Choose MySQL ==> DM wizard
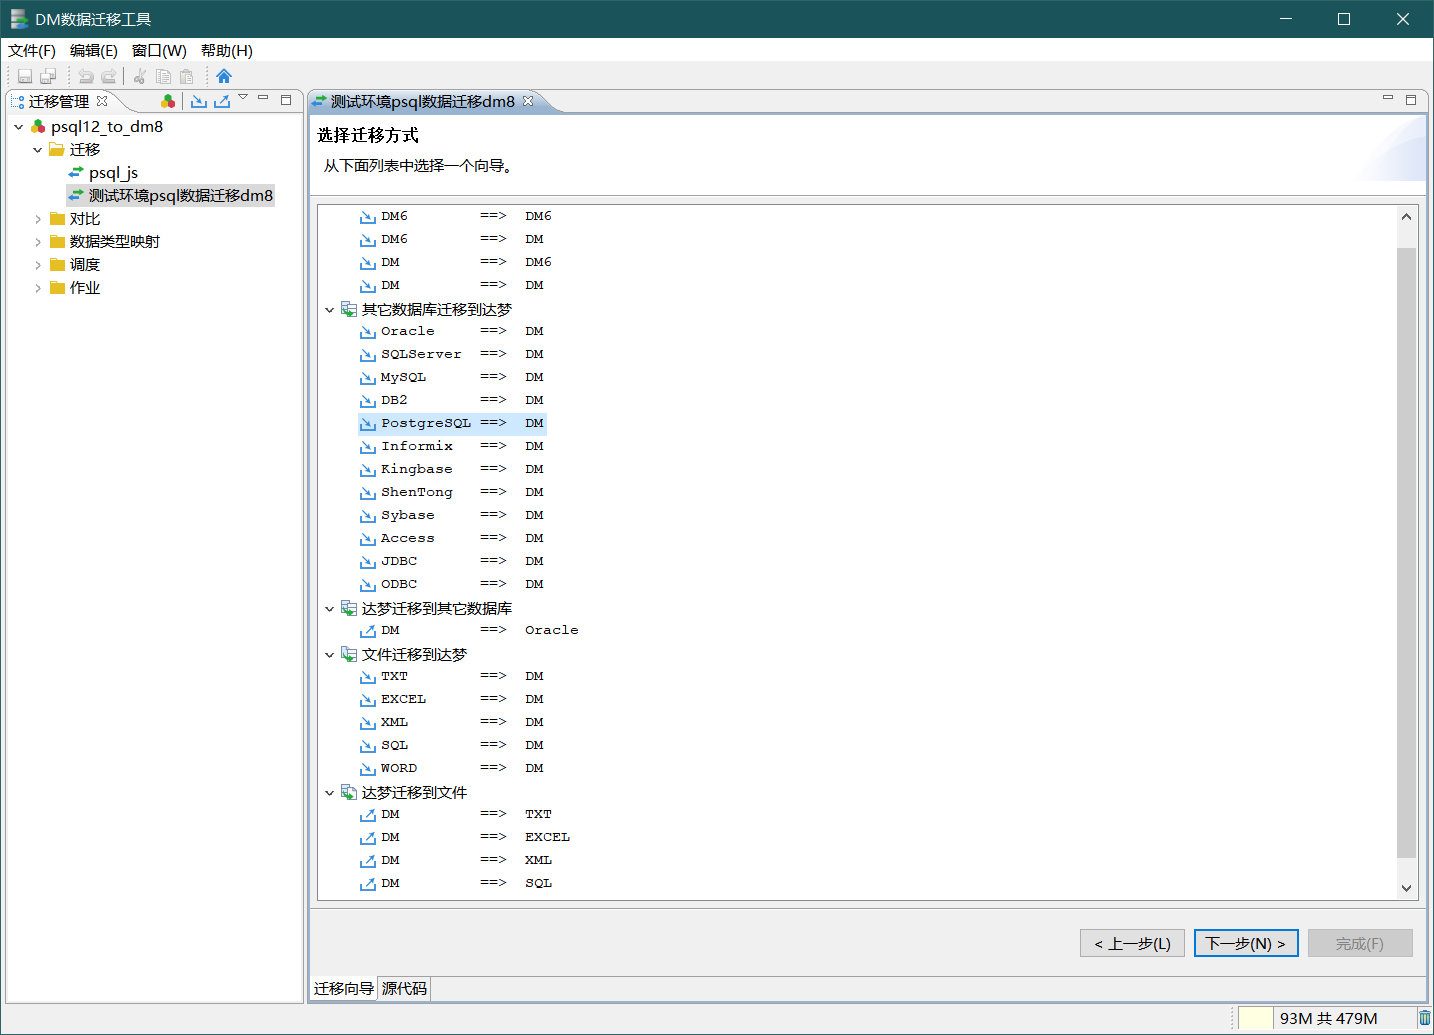1434x1035 pixels. point(452,377)
